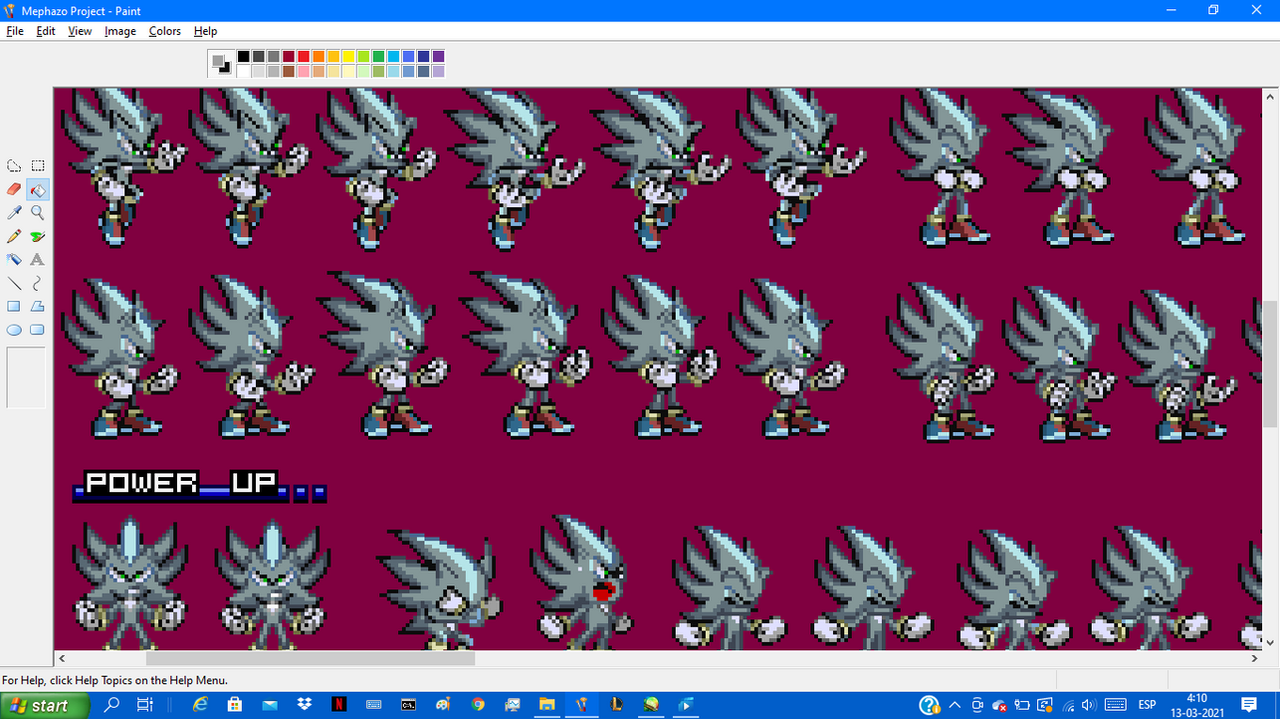The width and height of the screenshot is (1280, 719).
Task: Select the Magnifier tool
Action: [x=37, y=212]
